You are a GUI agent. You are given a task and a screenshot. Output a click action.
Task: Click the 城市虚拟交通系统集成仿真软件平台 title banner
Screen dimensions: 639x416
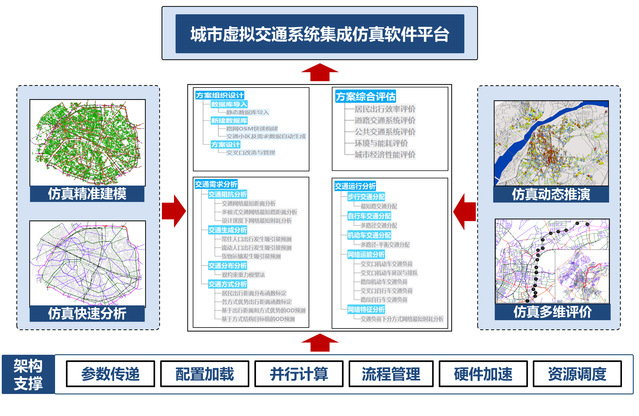[x=319, y=32]
